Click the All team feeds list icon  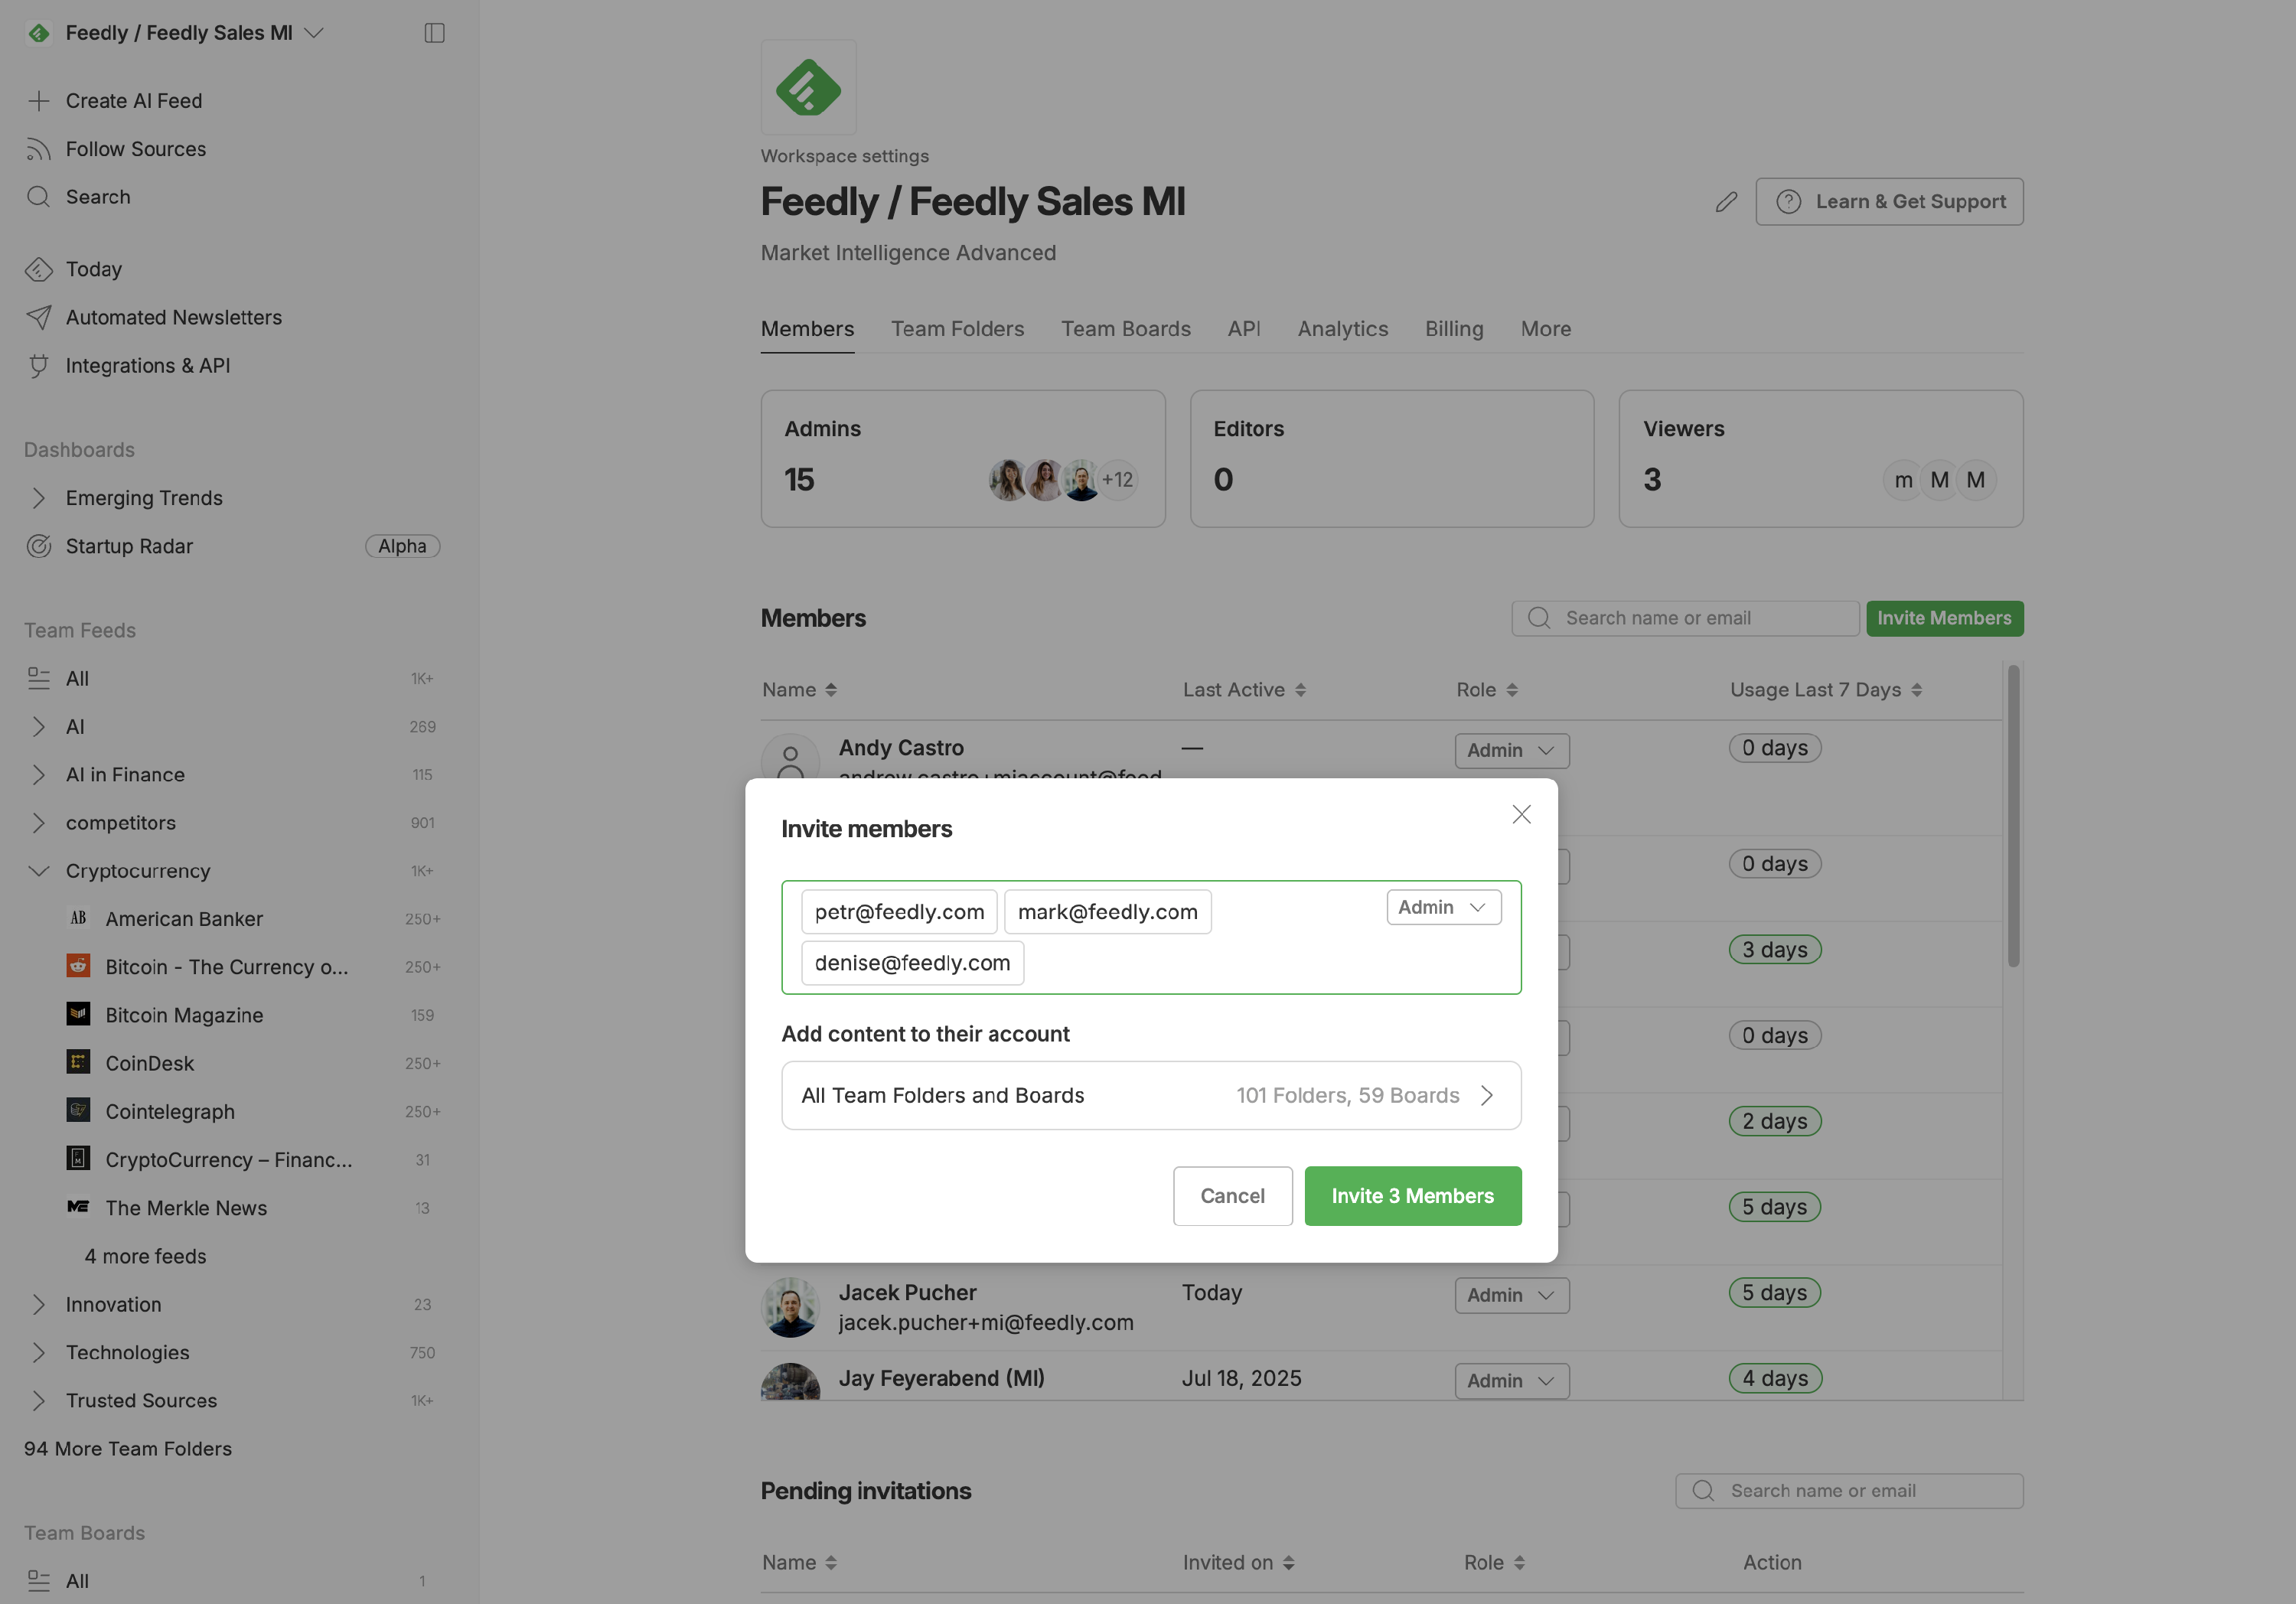[x=38, y=678]
